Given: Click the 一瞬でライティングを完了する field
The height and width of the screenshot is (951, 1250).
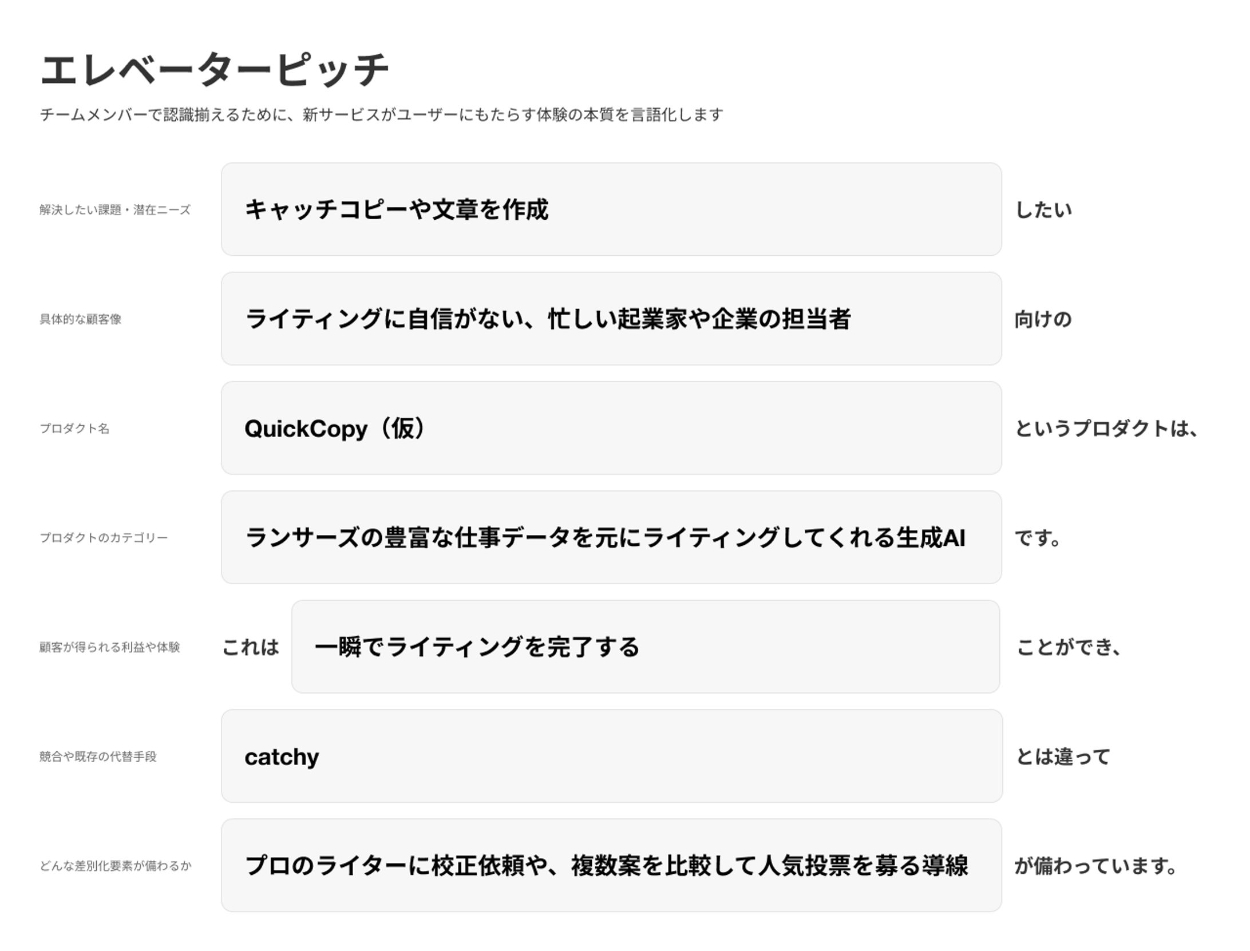Looking at the screenshot, I should point(645,647).
